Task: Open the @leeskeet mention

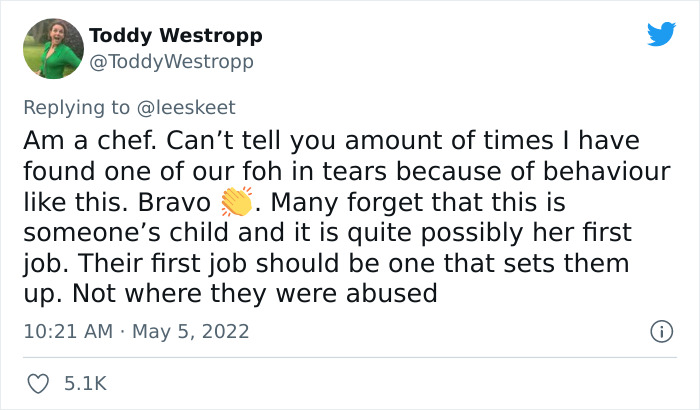Action: [x=186, y=108]
